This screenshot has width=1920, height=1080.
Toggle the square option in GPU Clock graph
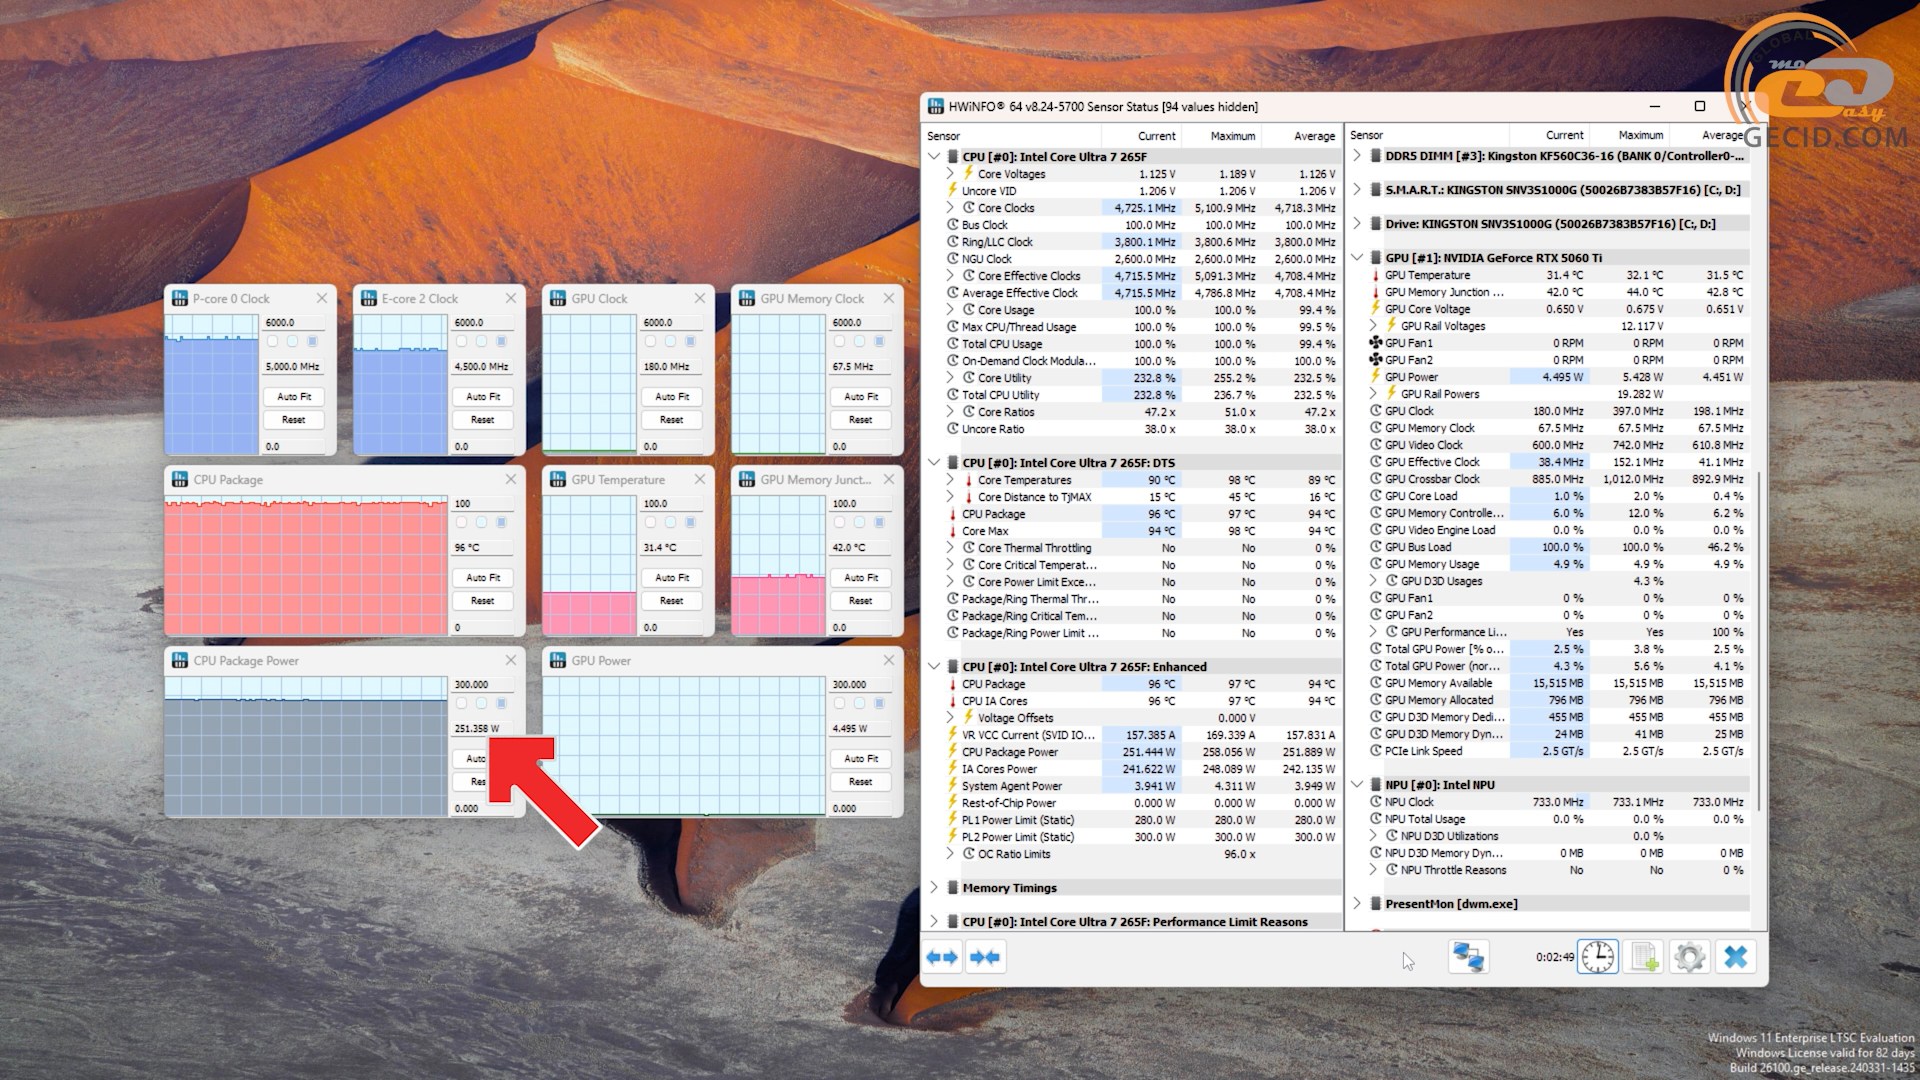(690, 341)
